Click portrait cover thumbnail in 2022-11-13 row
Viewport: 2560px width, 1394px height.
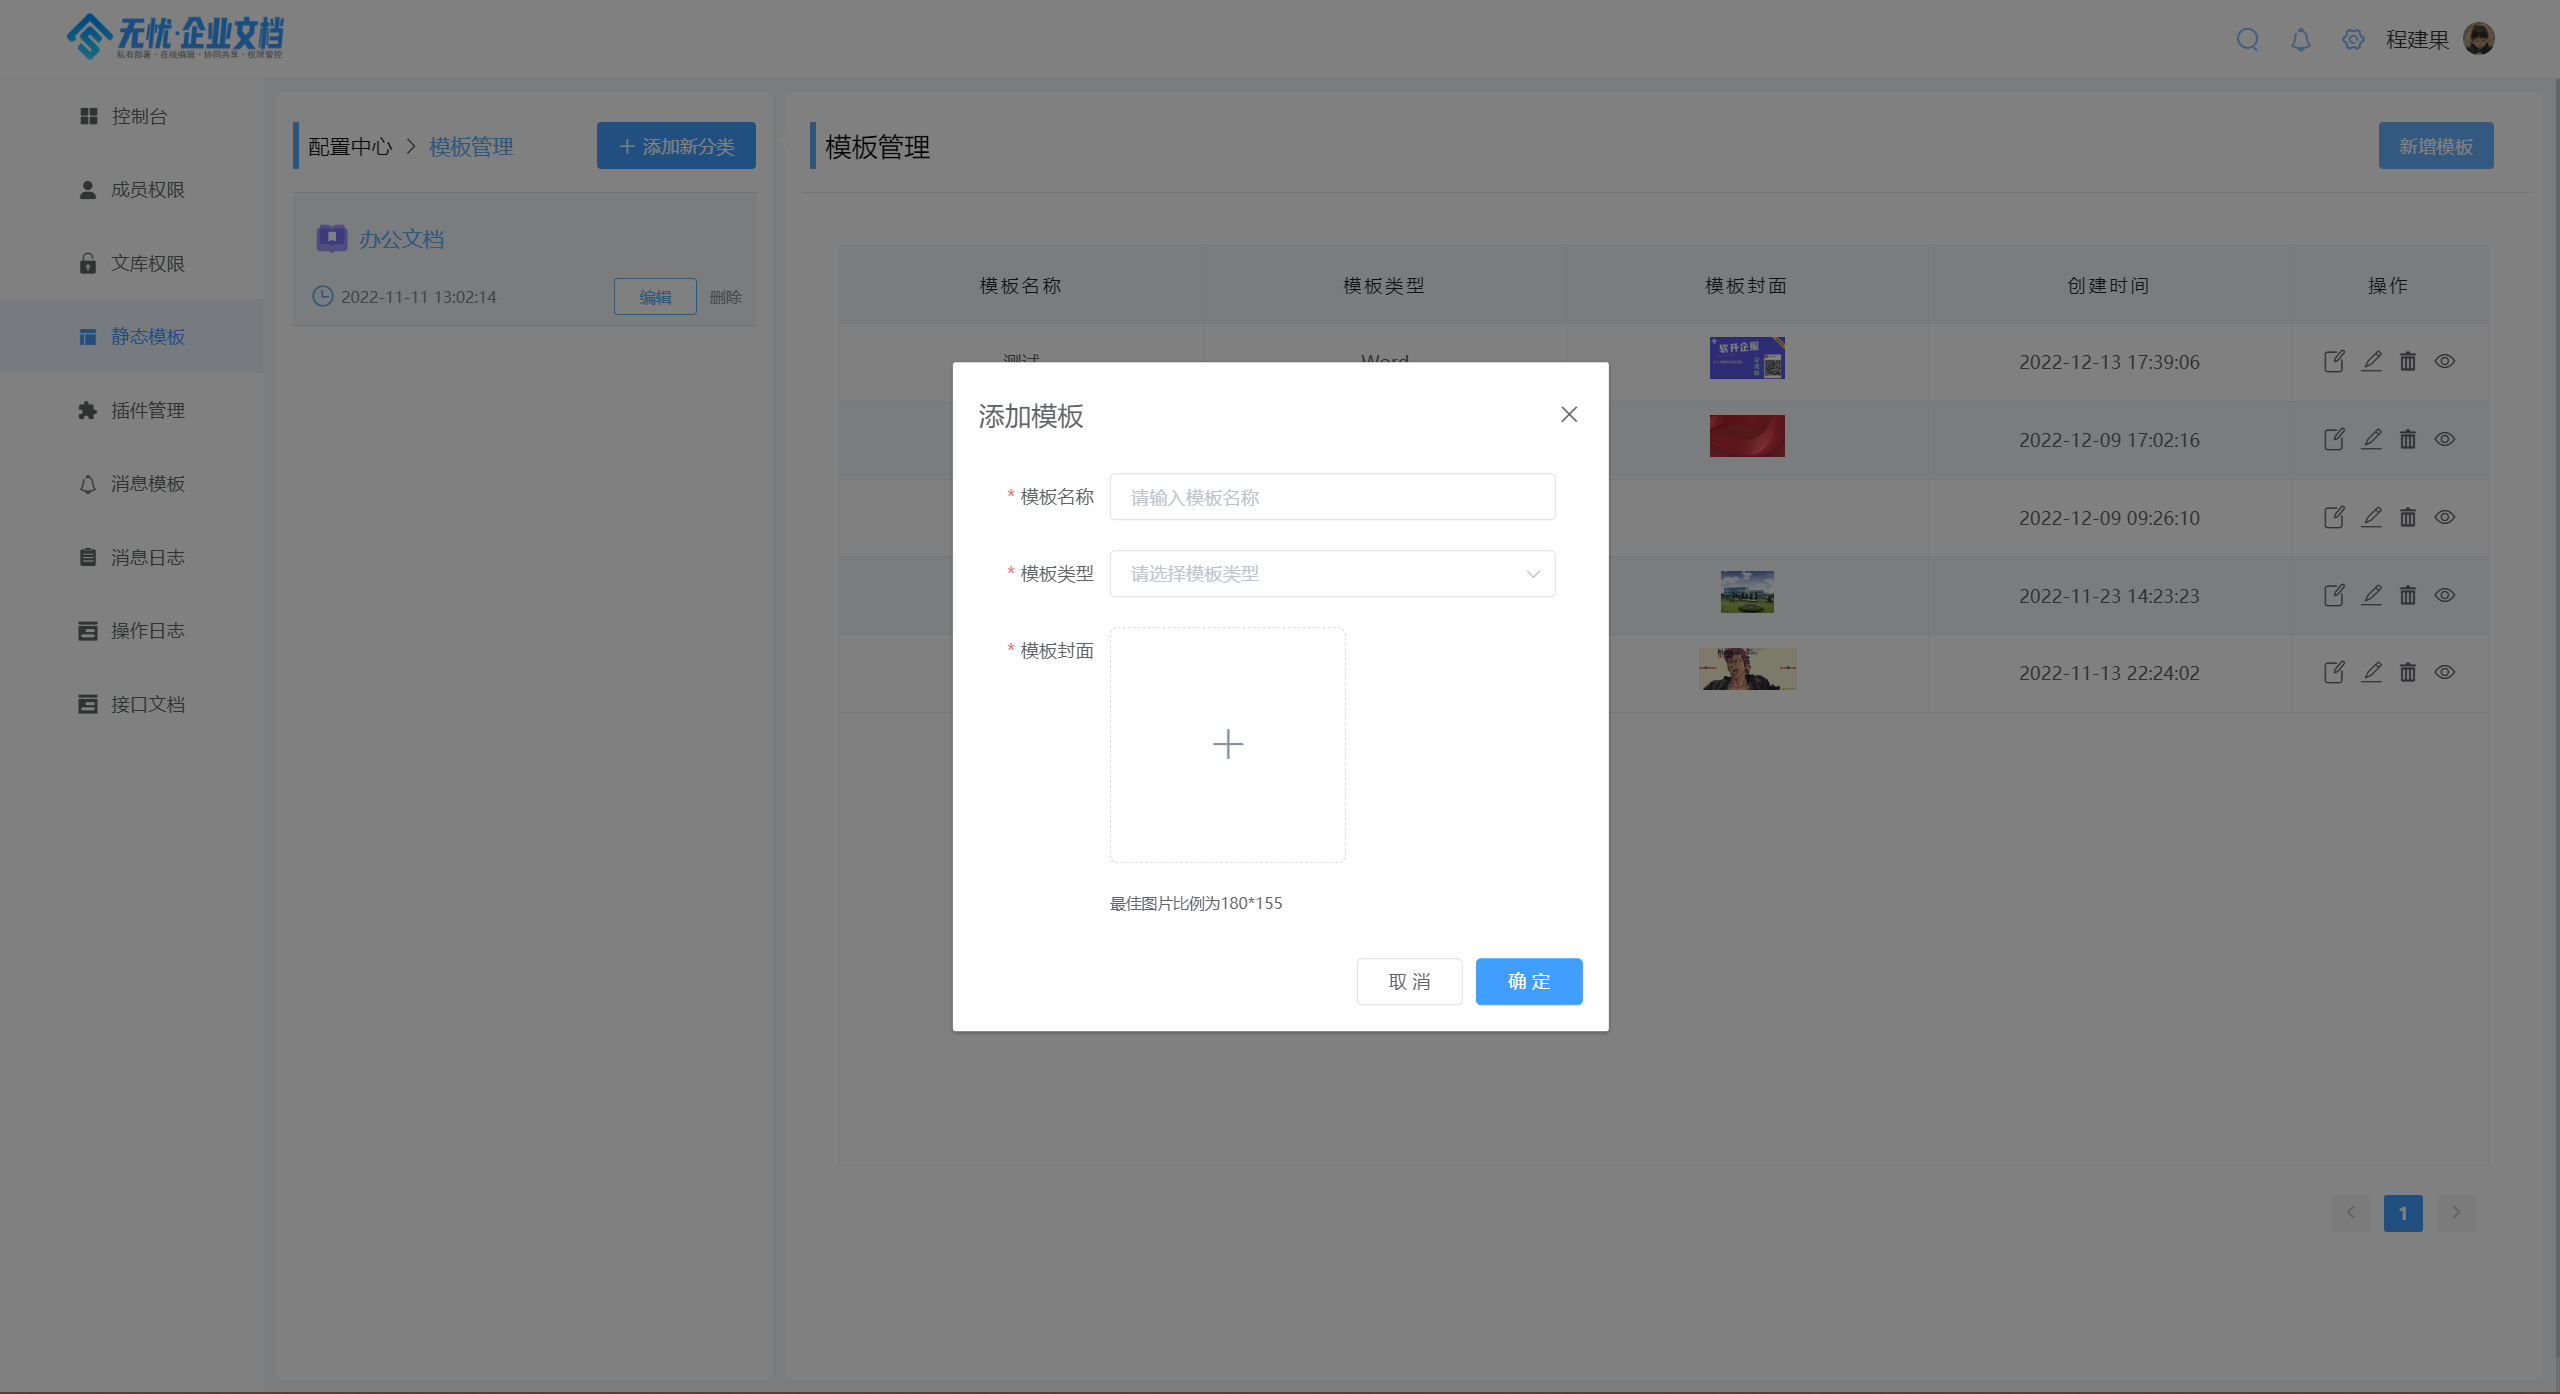point(1747,669)
